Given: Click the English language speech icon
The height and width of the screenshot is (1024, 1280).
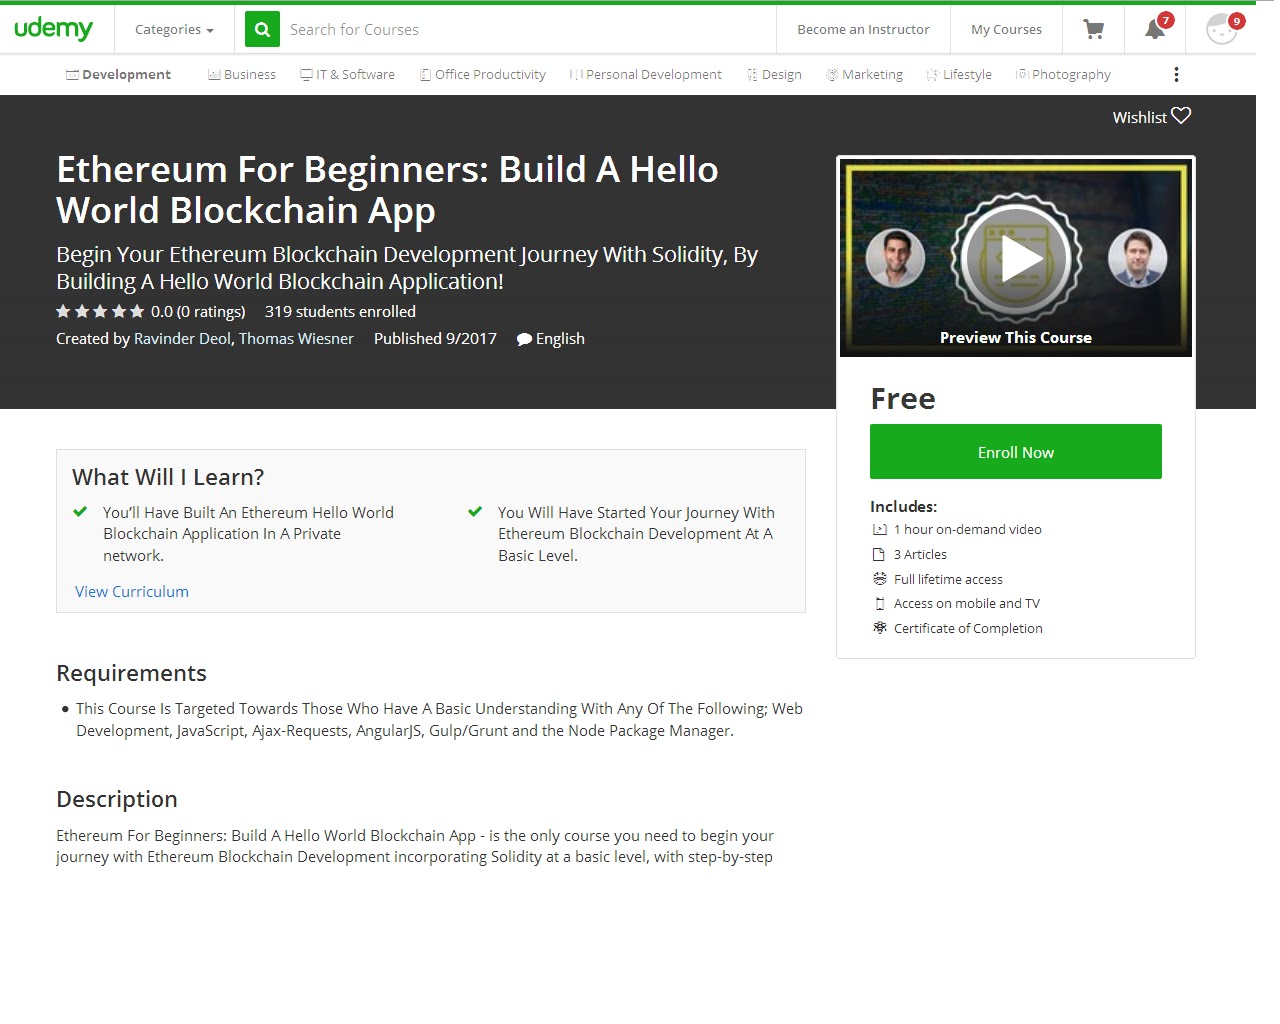Looking at the screenshot, I should click(524, 340).
